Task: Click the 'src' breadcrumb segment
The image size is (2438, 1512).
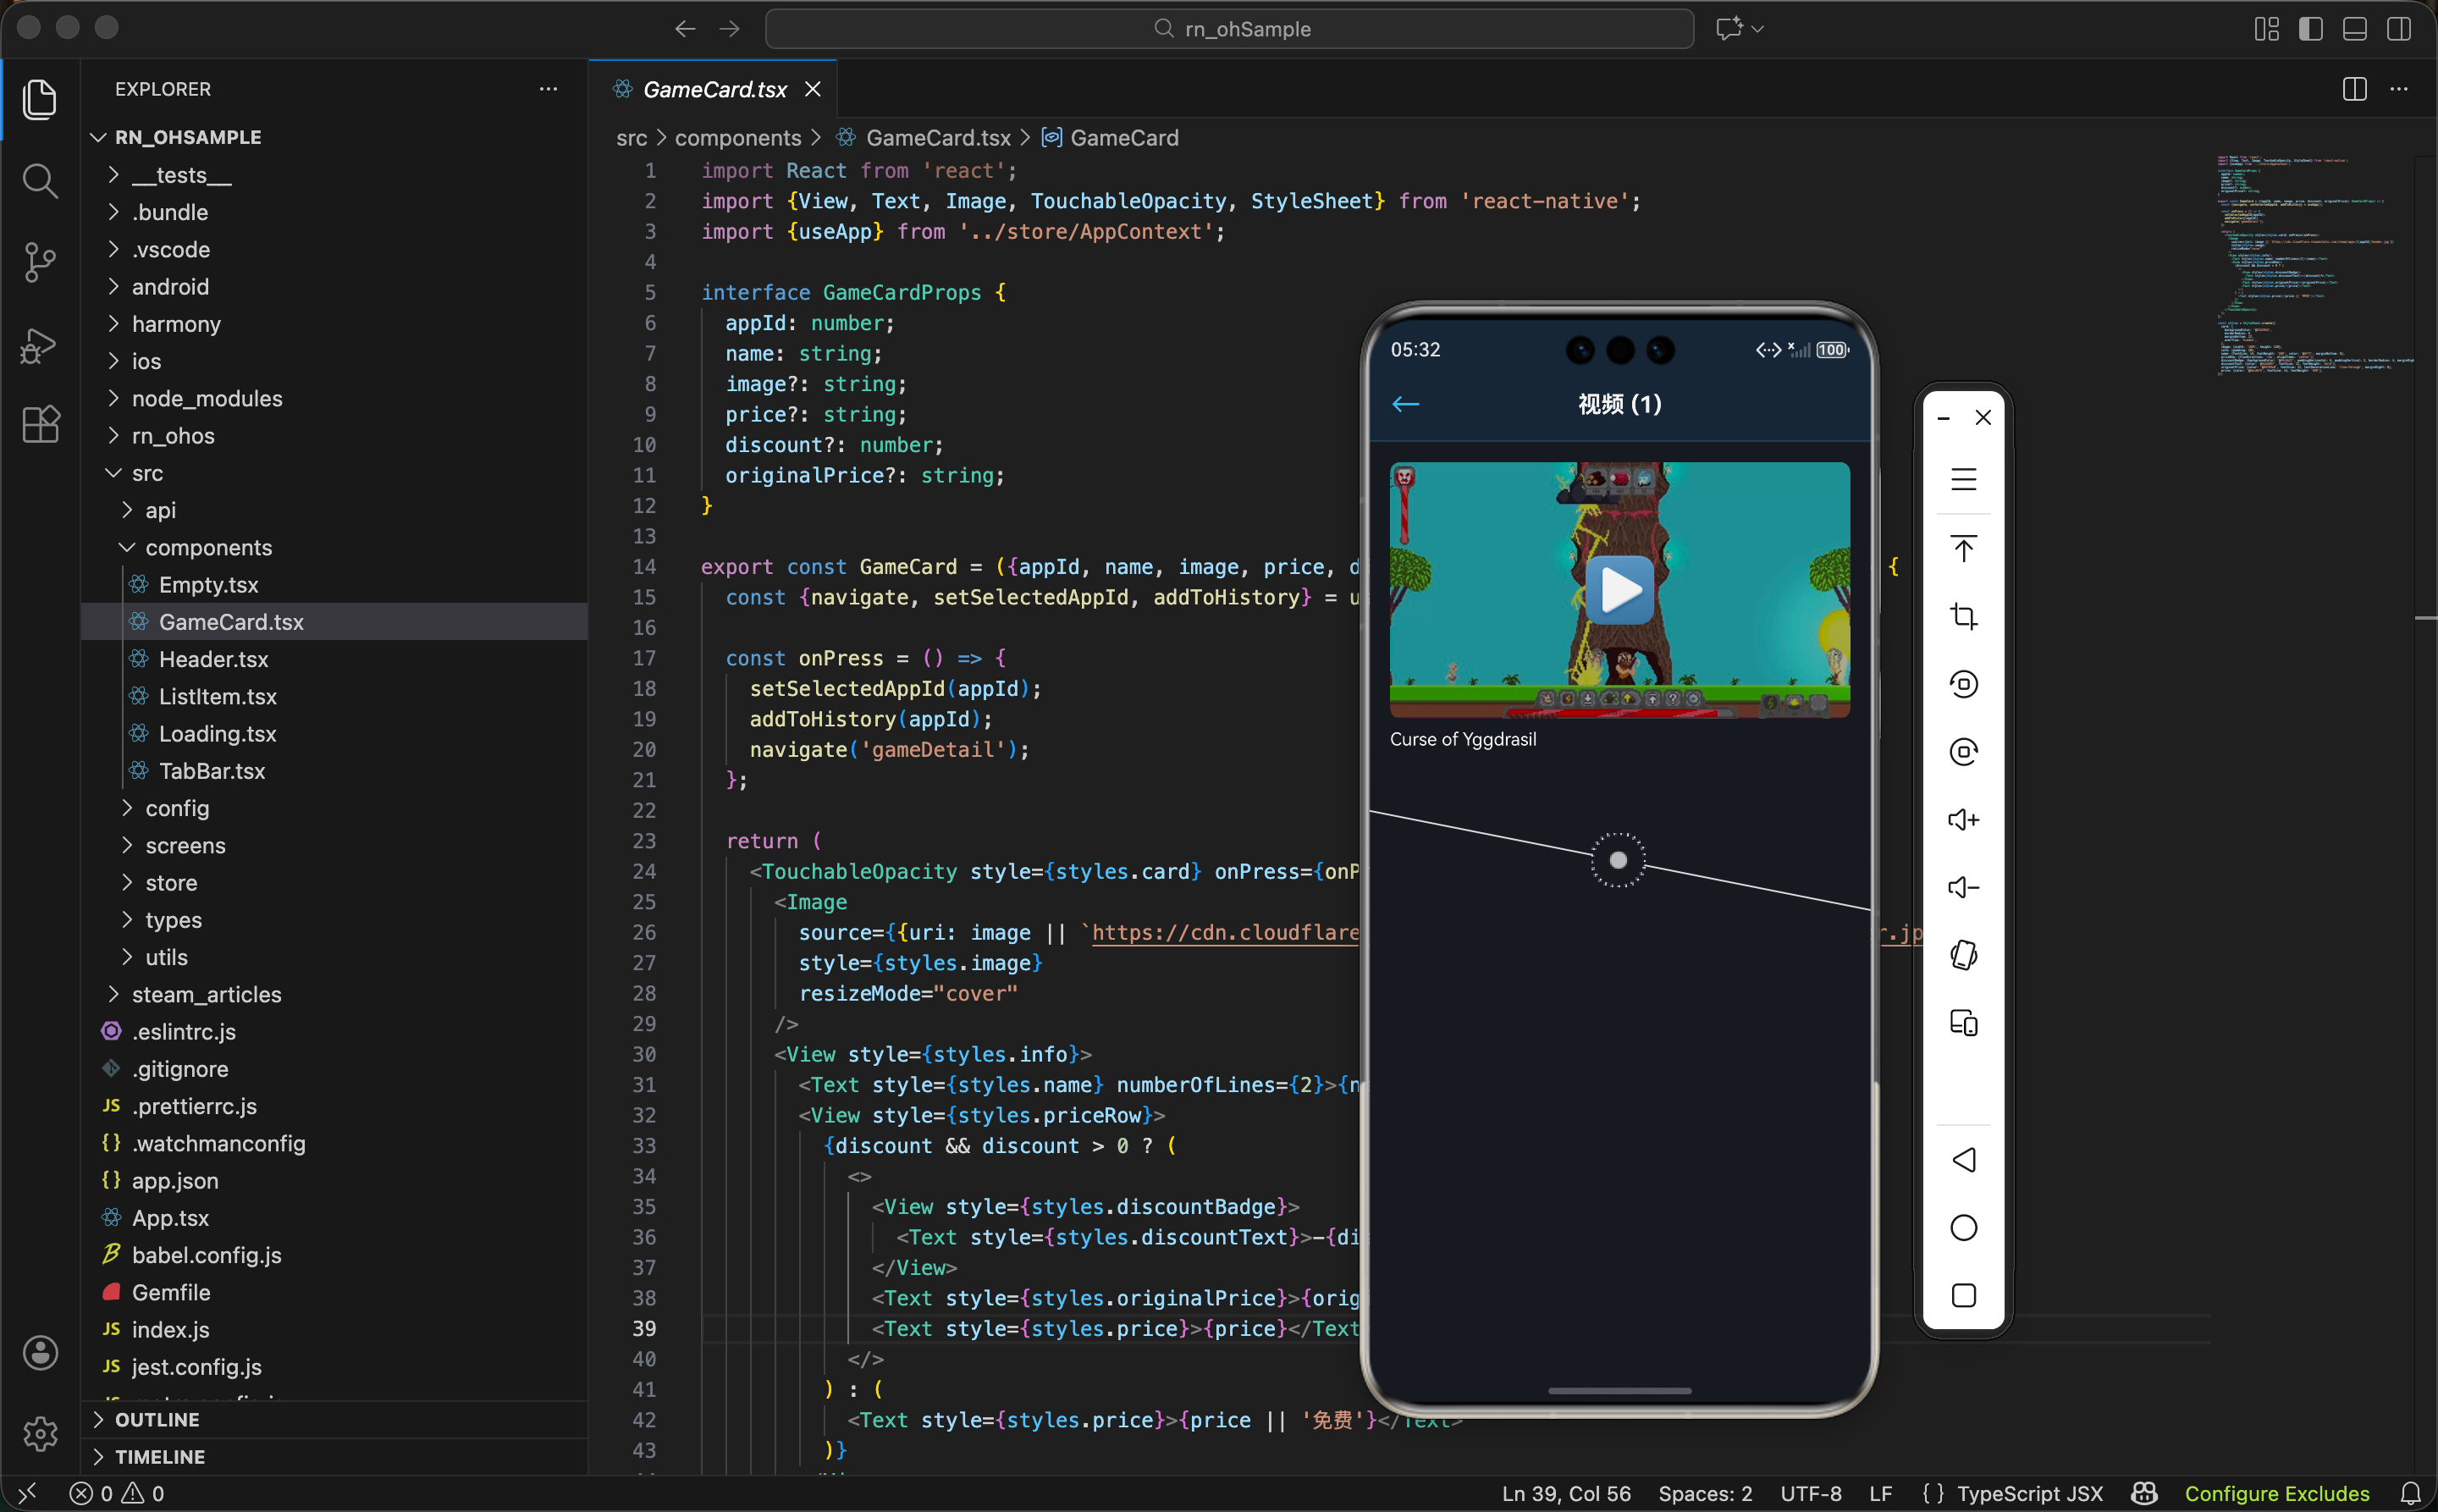Action: pos(631,138)
